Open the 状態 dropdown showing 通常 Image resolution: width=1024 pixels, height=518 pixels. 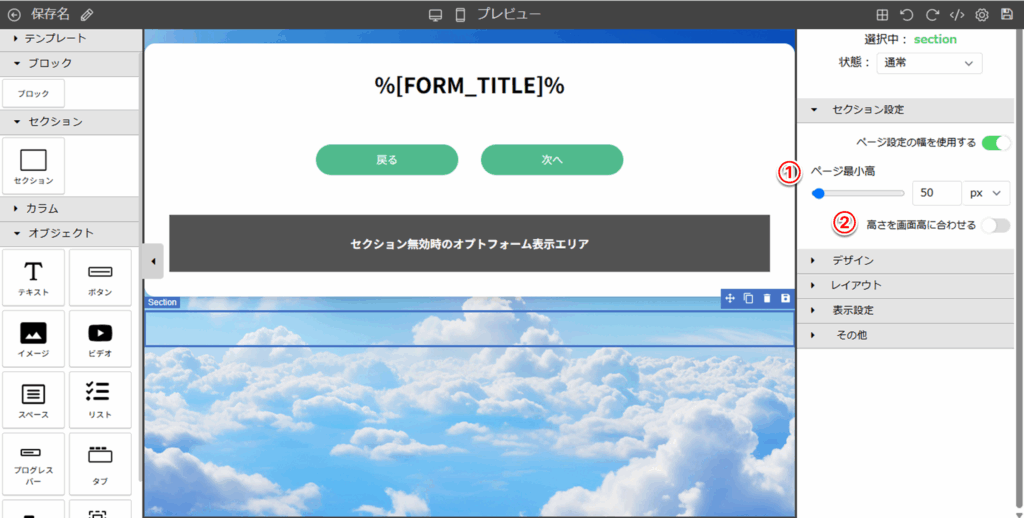[x=929, y=63]
